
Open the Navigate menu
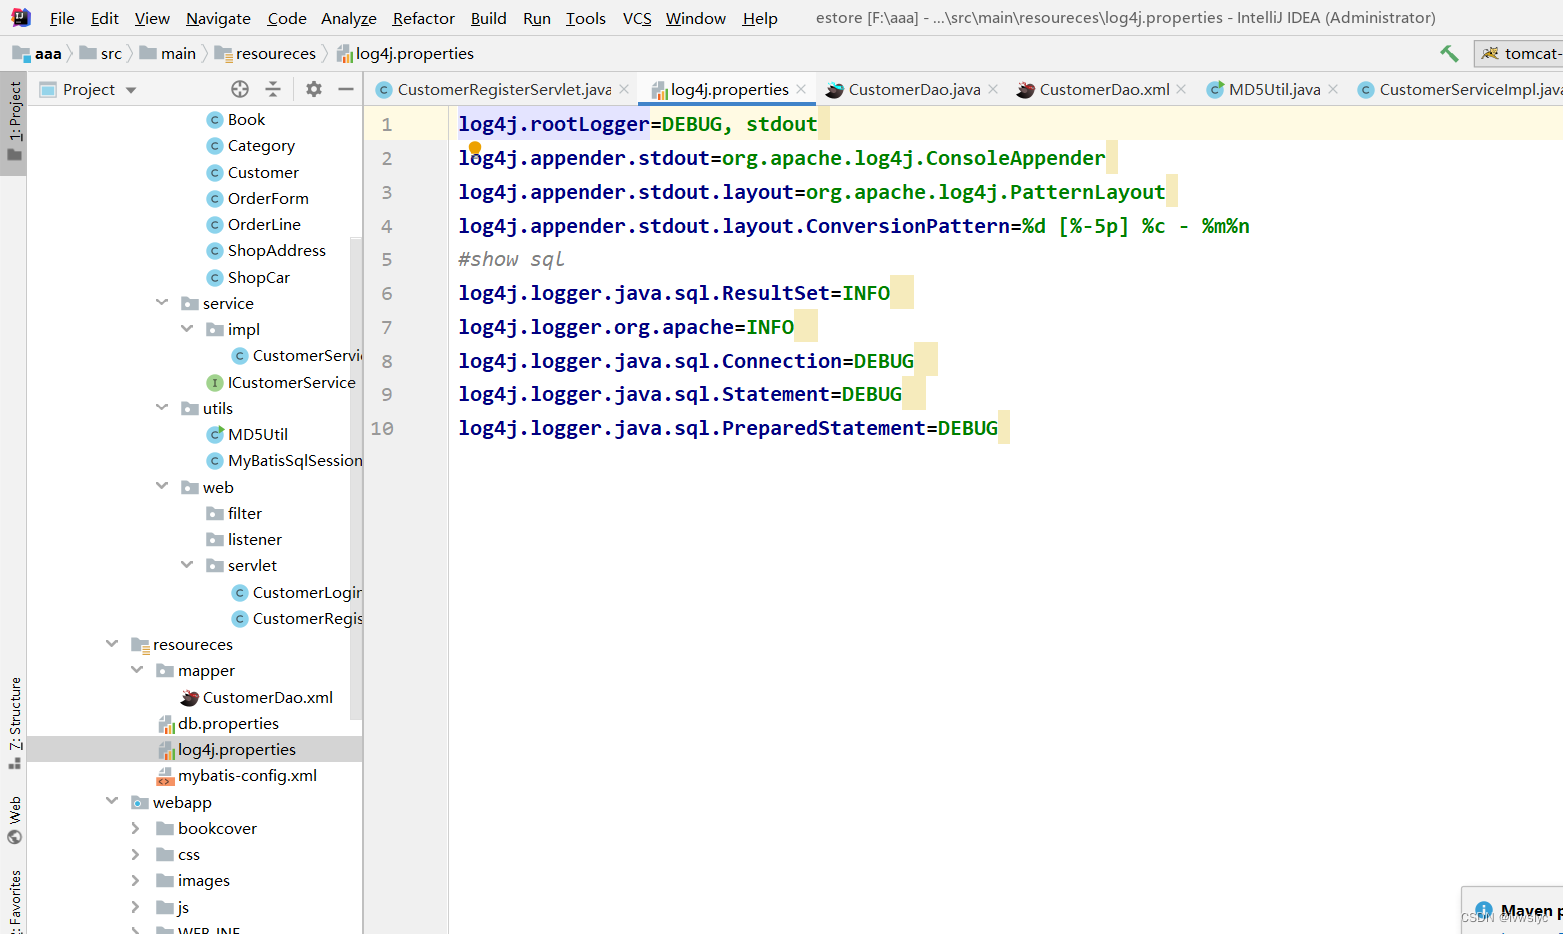218,18
